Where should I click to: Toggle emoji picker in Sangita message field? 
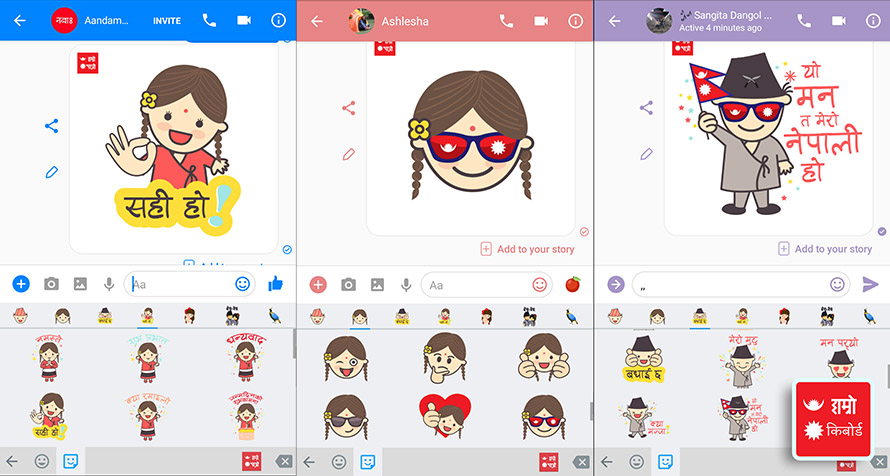837,284
